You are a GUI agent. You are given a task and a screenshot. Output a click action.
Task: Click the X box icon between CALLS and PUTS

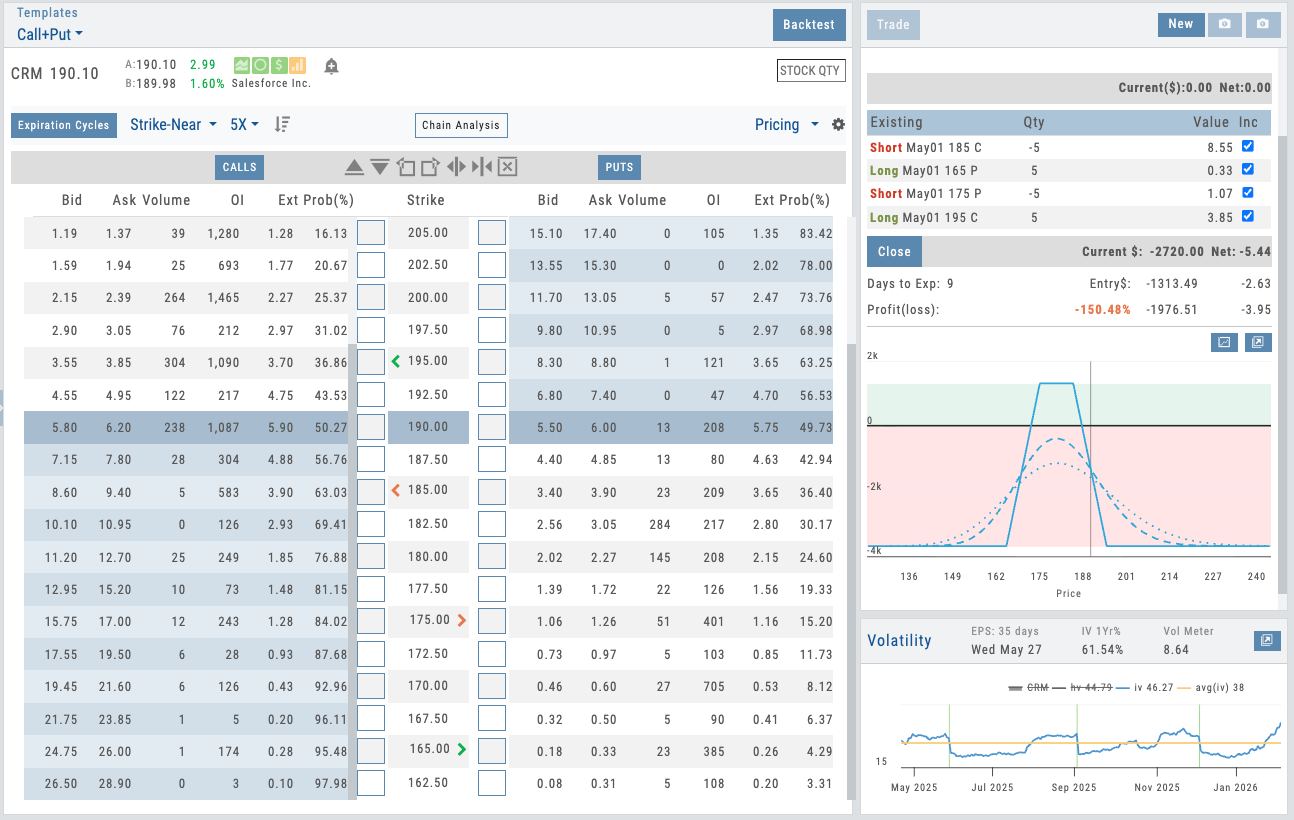[507, 167]
